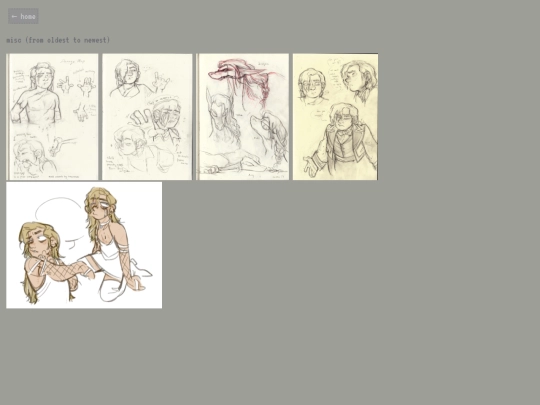Select the 'misc (from oldest to newest)' heading
540x405 pixels.
coord(58,40)
